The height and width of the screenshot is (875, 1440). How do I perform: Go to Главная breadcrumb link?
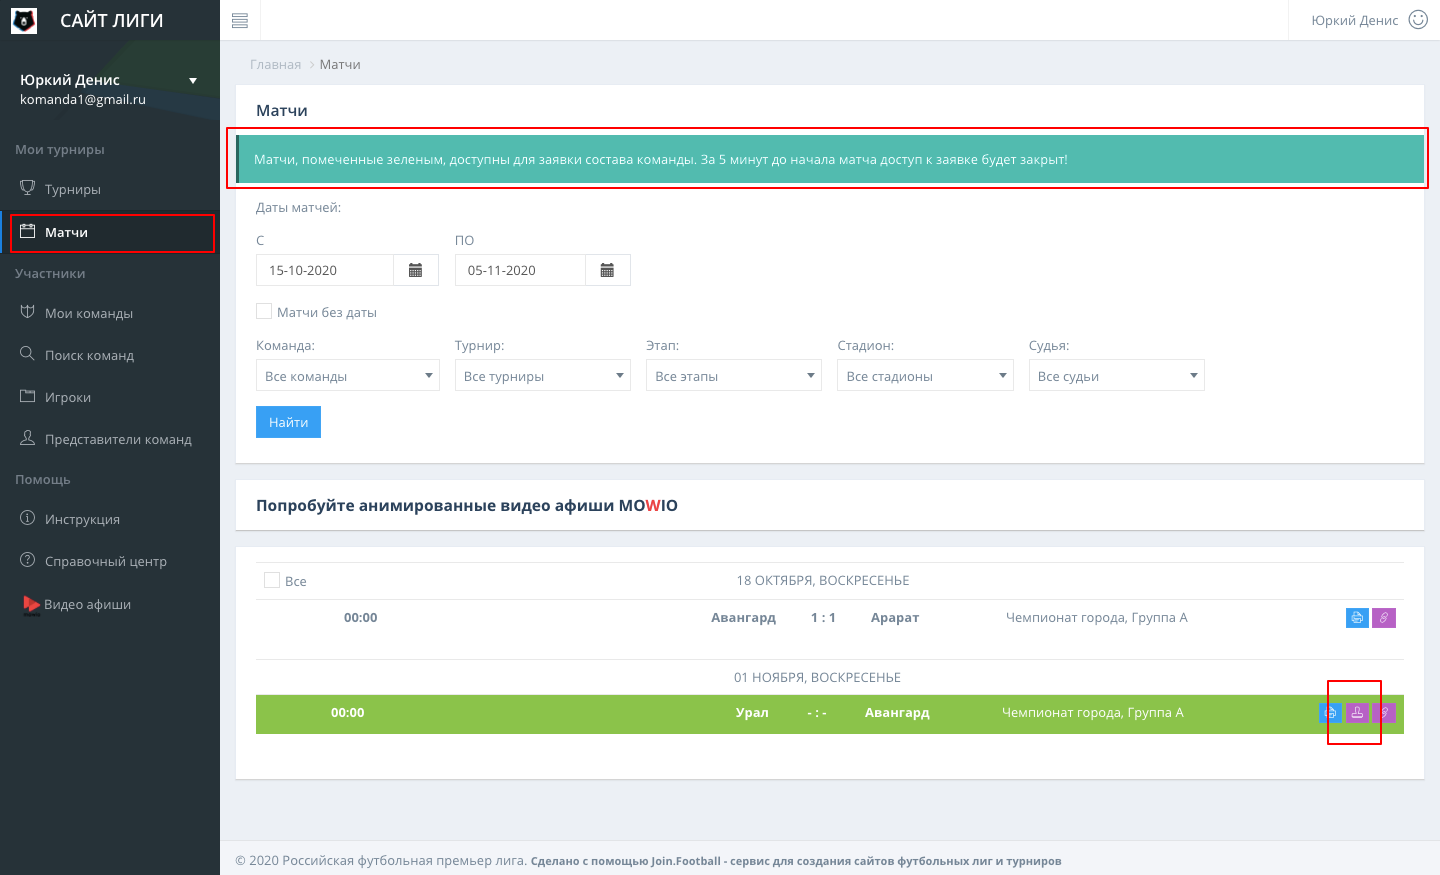coord(275,64)
